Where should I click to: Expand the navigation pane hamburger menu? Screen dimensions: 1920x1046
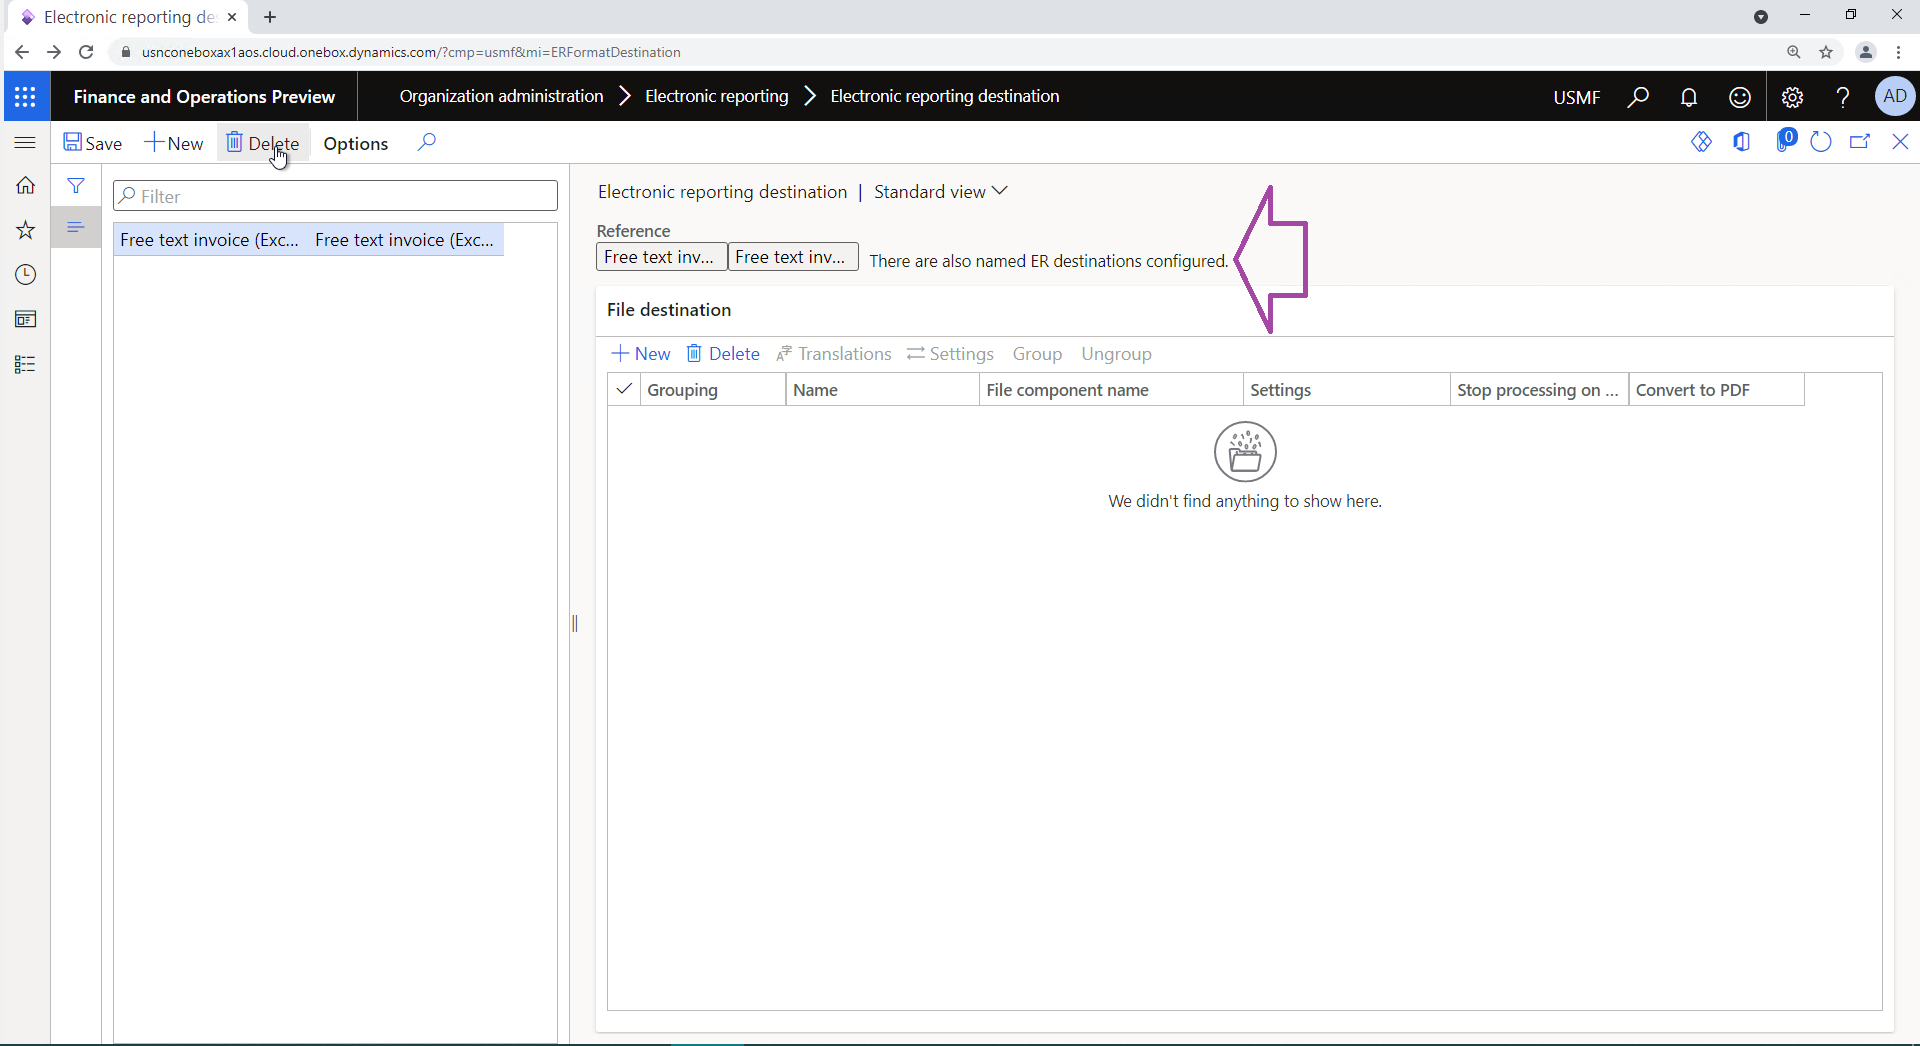click(26, 142)
